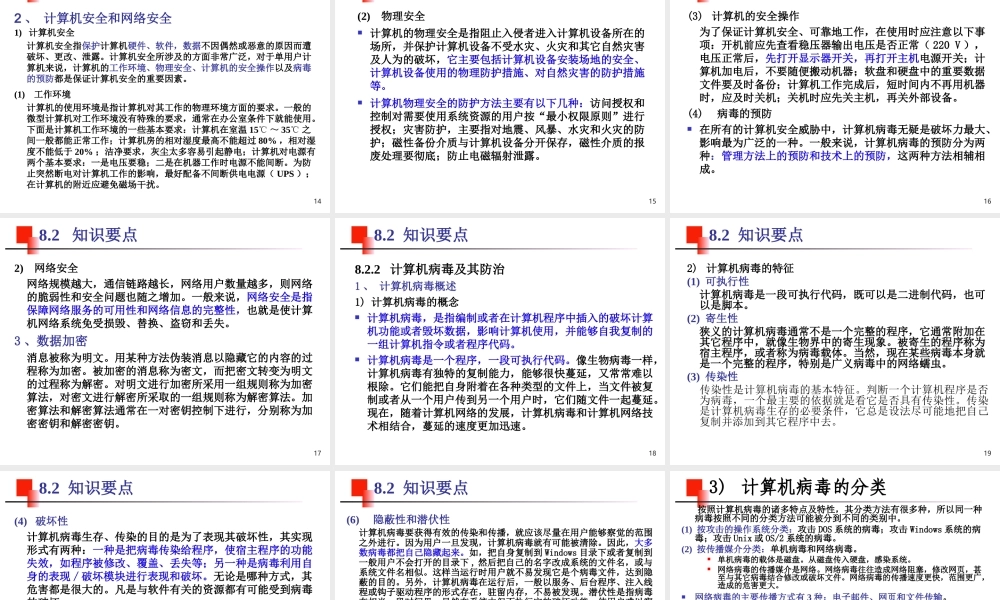Click the red square icon on slide 18 heading

click(360, 236)
